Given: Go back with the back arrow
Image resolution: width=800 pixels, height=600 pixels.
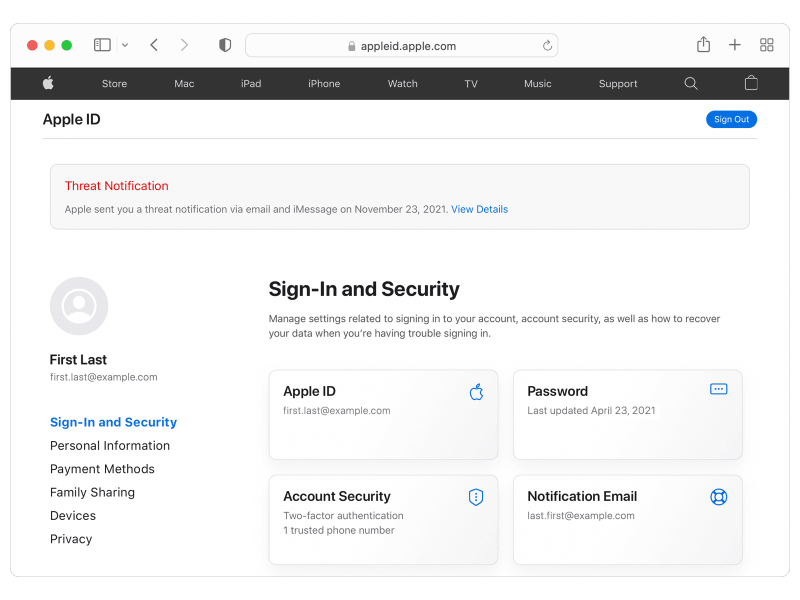Looking at the screenshot, I should point(154,45).
